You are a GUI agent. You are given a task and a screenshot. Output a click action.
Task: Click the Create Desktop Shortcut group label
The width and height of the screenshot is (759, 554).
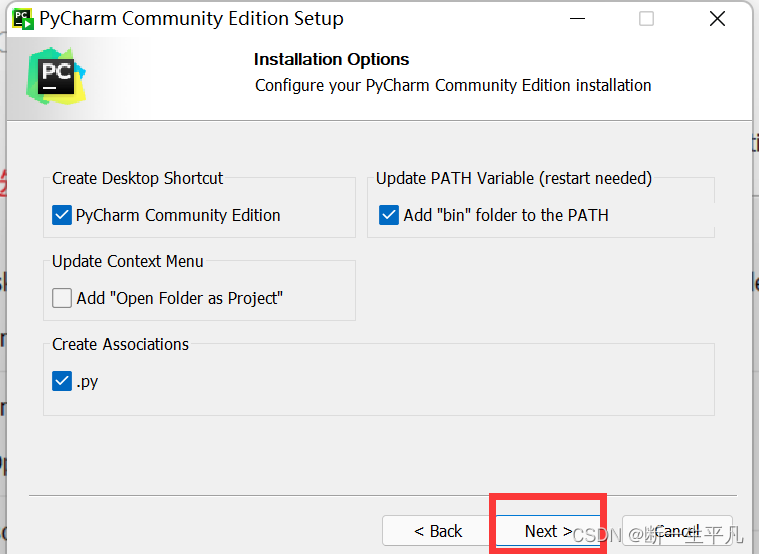pos(137,178)
